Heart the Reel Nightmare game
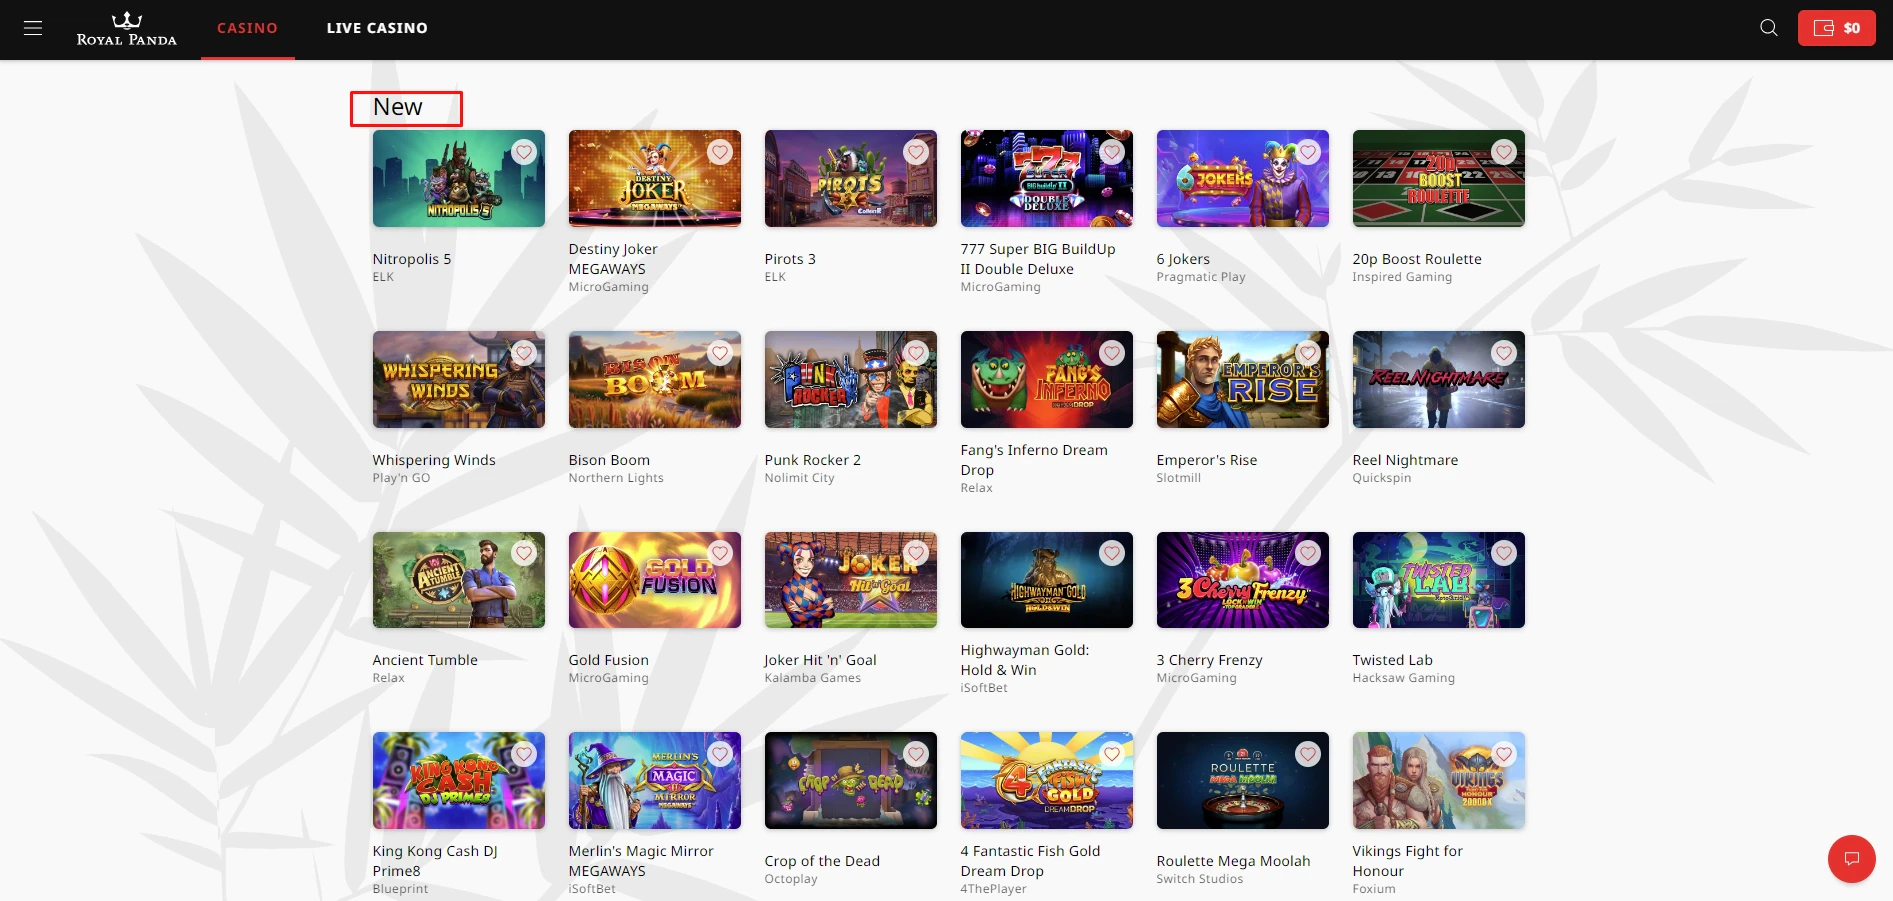 click(1504, 353)
